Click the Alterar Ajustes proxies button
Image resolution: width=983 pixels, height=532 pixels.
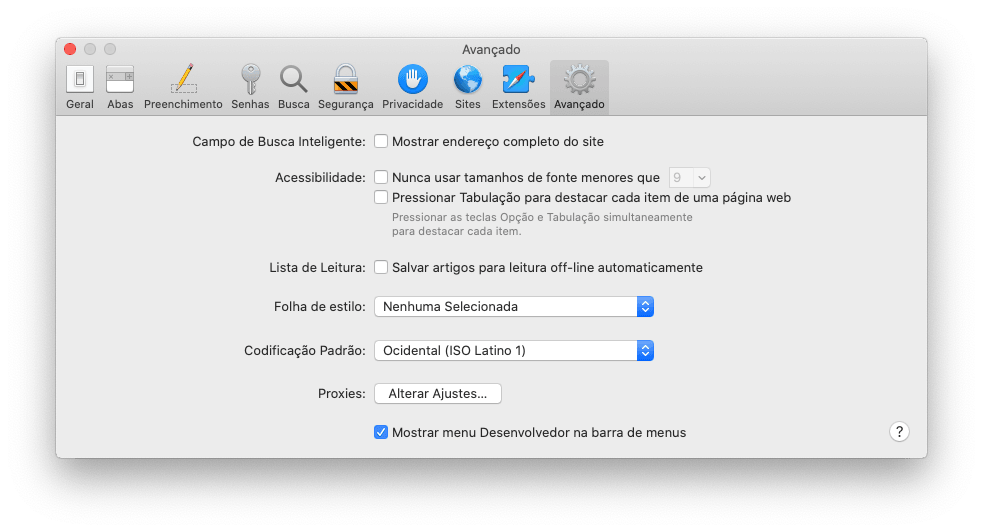click(438, 394)
